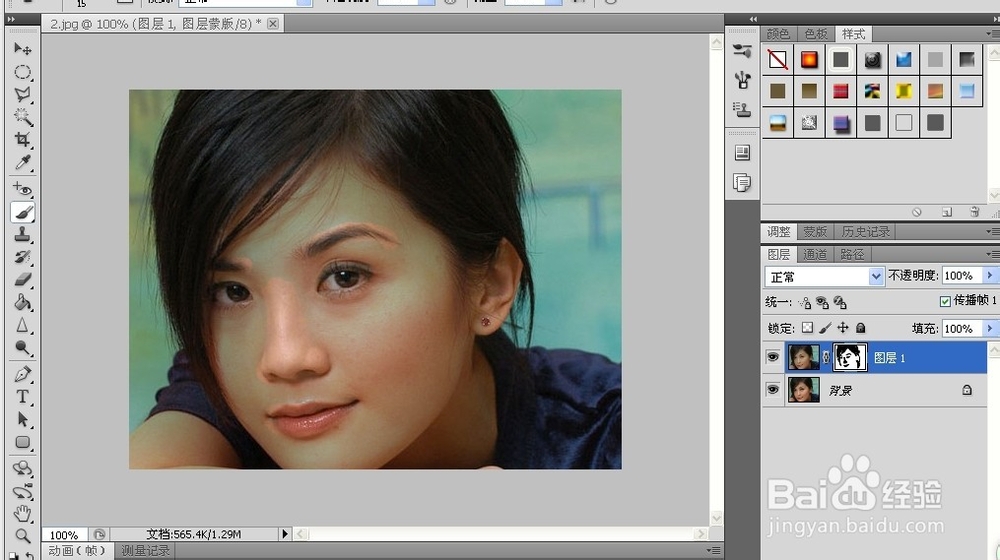This screenshot has height=560, width=1000.
Task: Select the Red Eye tool
Action: pyautogui.click(x=22, y=189)
